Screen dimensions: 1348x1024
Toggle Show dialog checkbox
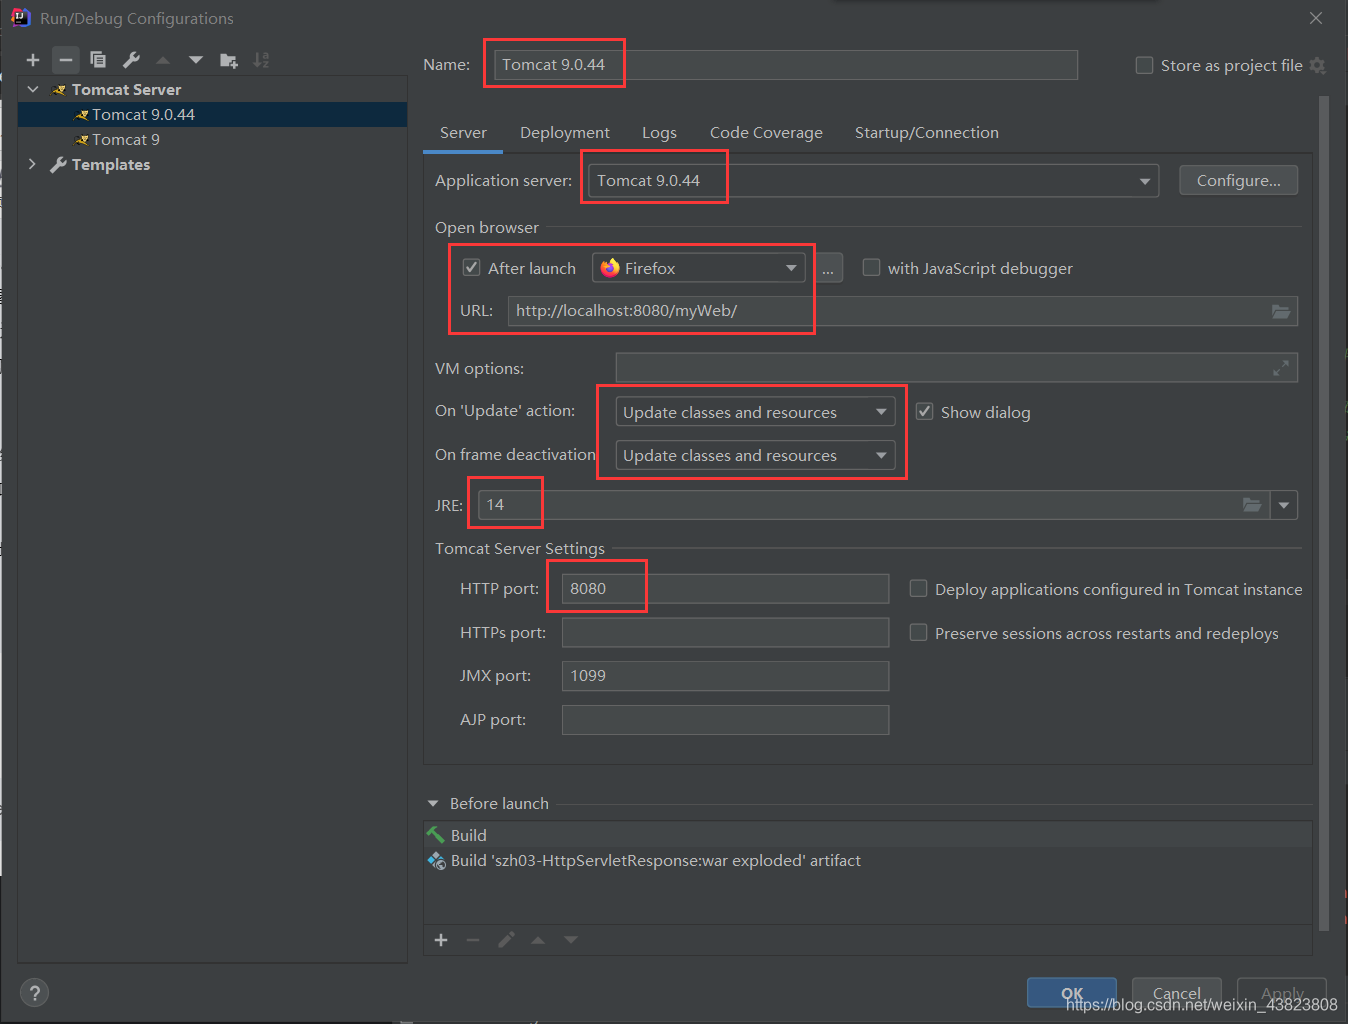click(924, 412)
